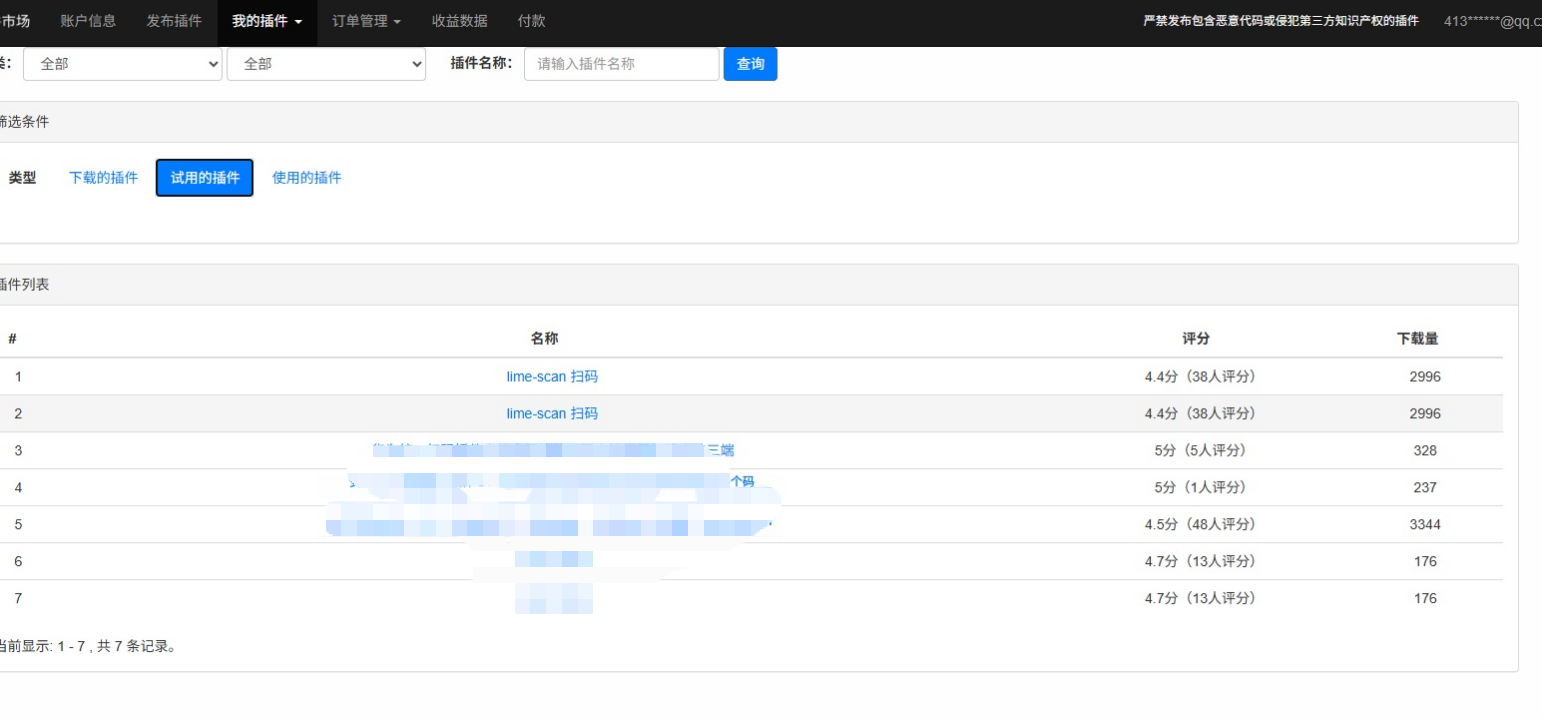Open lime-scan 扫码 link in row 1
The width and height of the screenshot is (1542, 718).
coord(552,377)
